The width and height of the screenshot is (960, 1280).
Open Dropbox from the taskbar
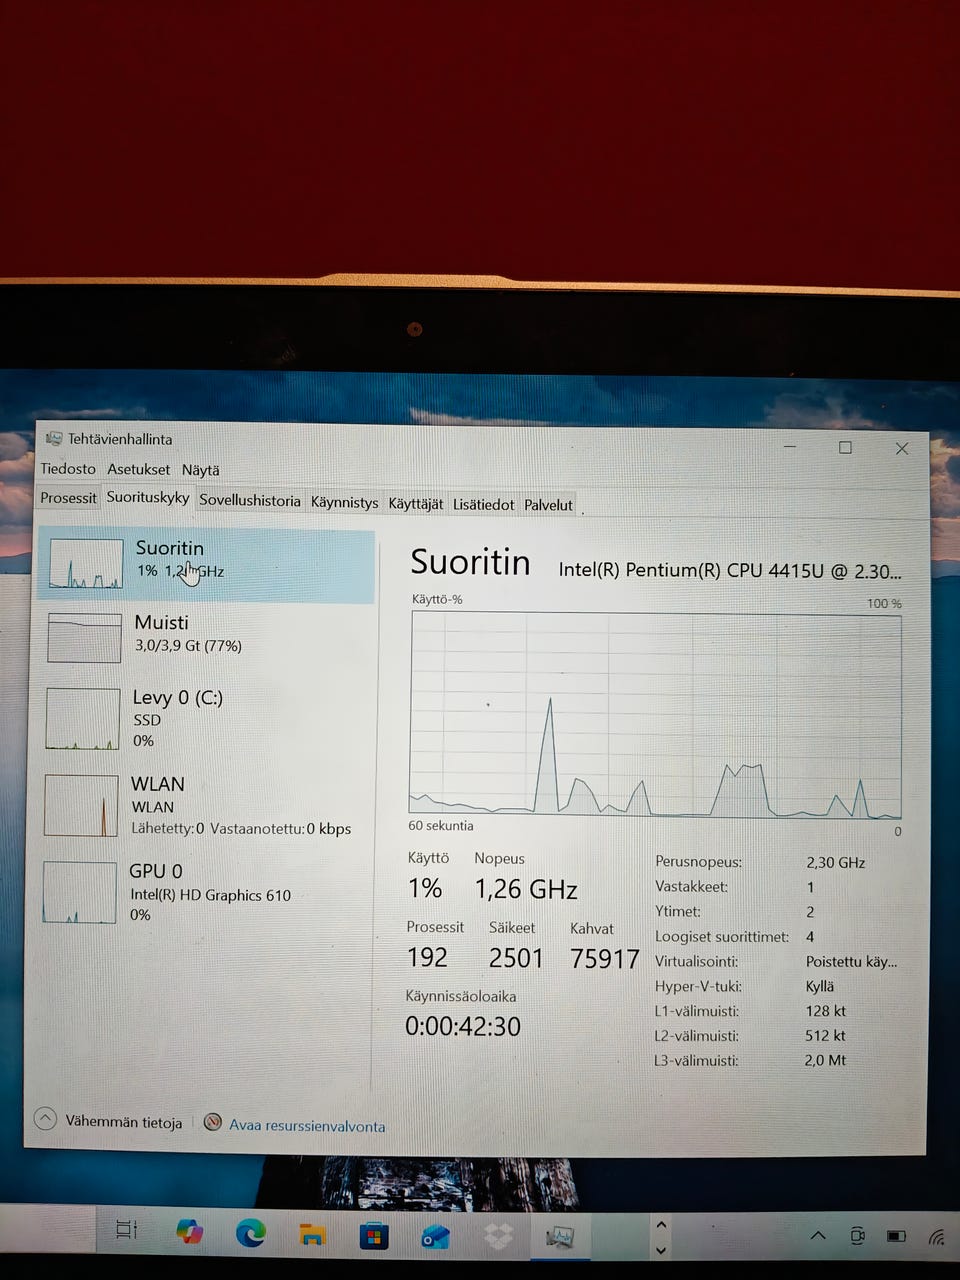tap(497, 1237)
